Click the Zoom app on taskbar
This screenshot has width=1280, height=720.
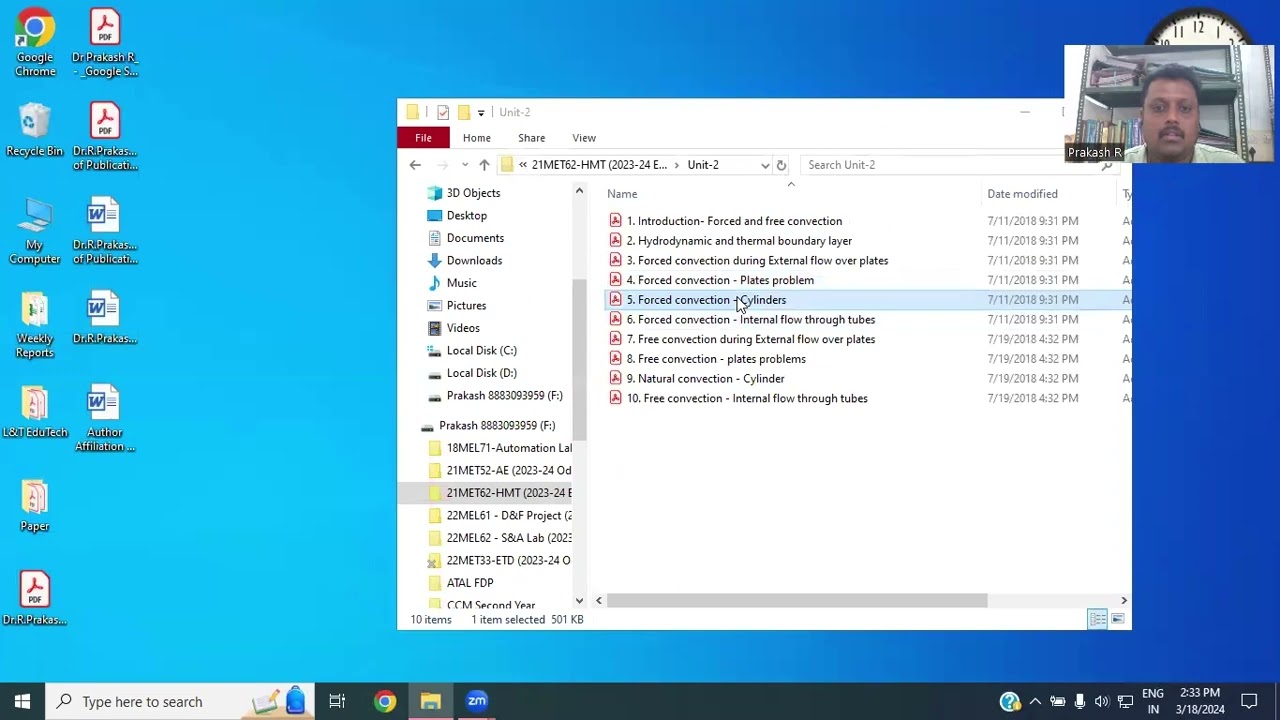477,702
